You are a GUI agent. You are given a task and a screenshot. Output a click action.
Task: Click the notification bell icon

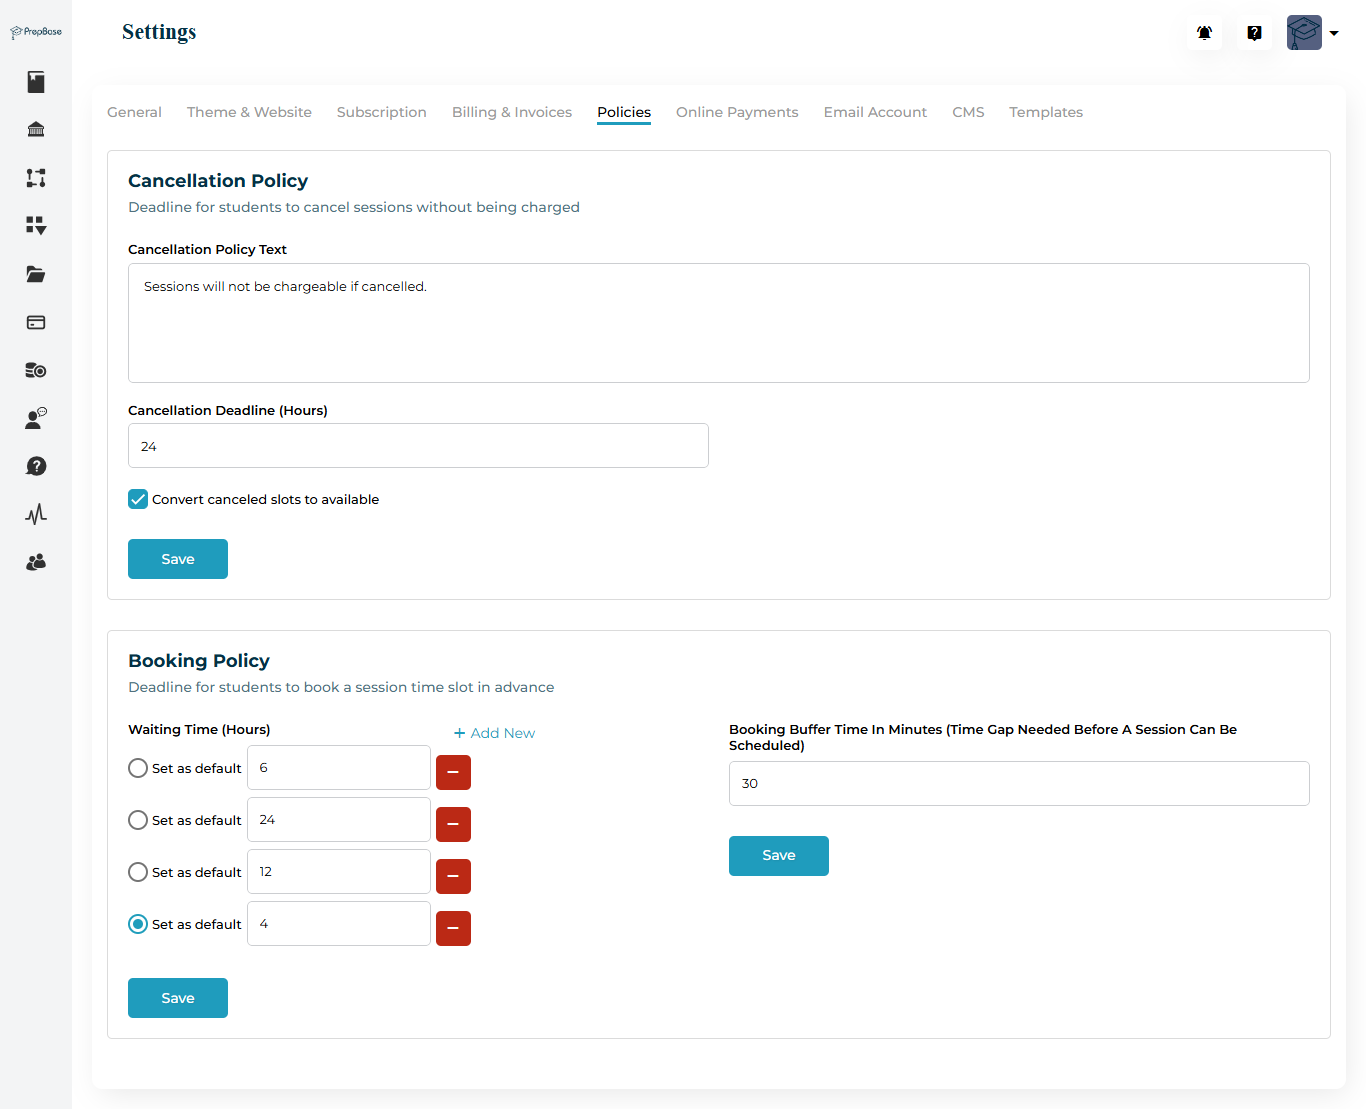point(1204,33)
